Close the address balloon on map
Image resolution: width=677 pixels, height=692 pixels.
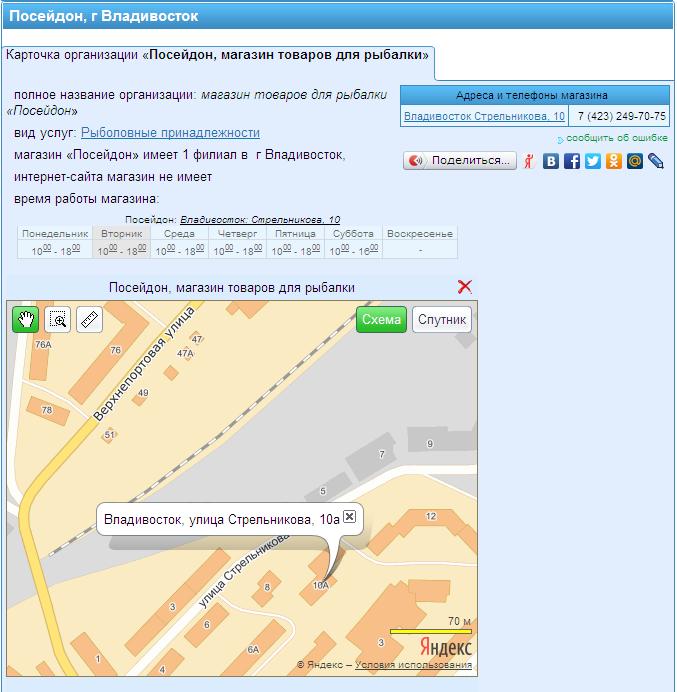point(349,516)
